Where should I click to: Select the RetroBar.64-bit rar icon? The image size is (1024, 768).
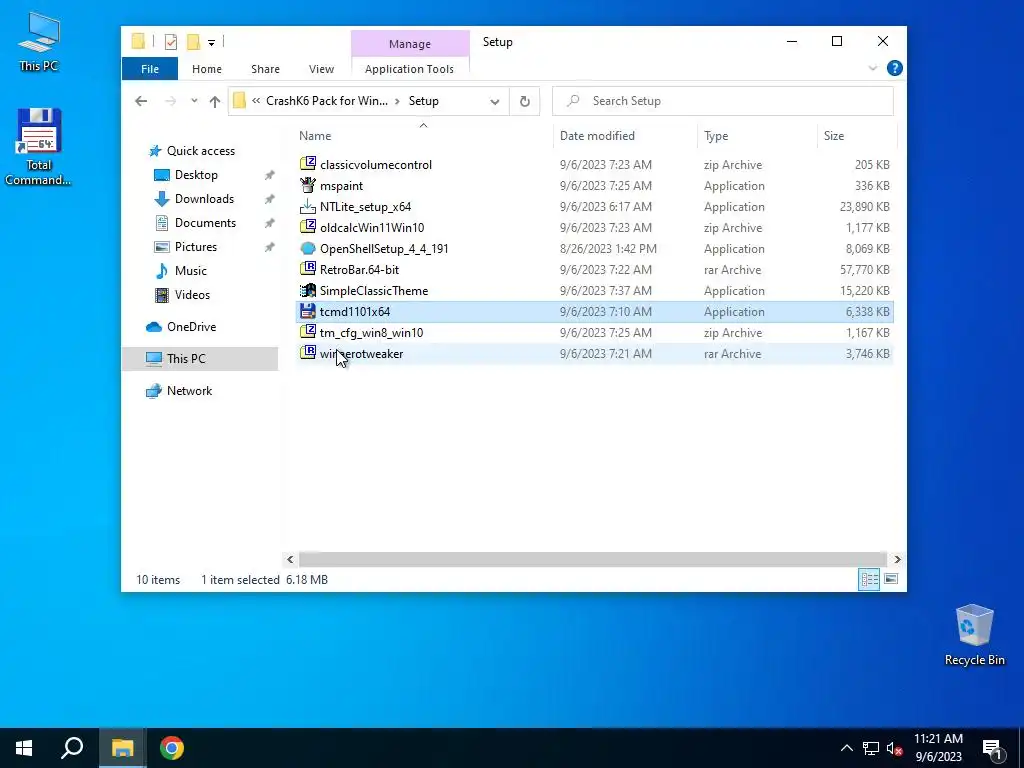tap(308, 270)
